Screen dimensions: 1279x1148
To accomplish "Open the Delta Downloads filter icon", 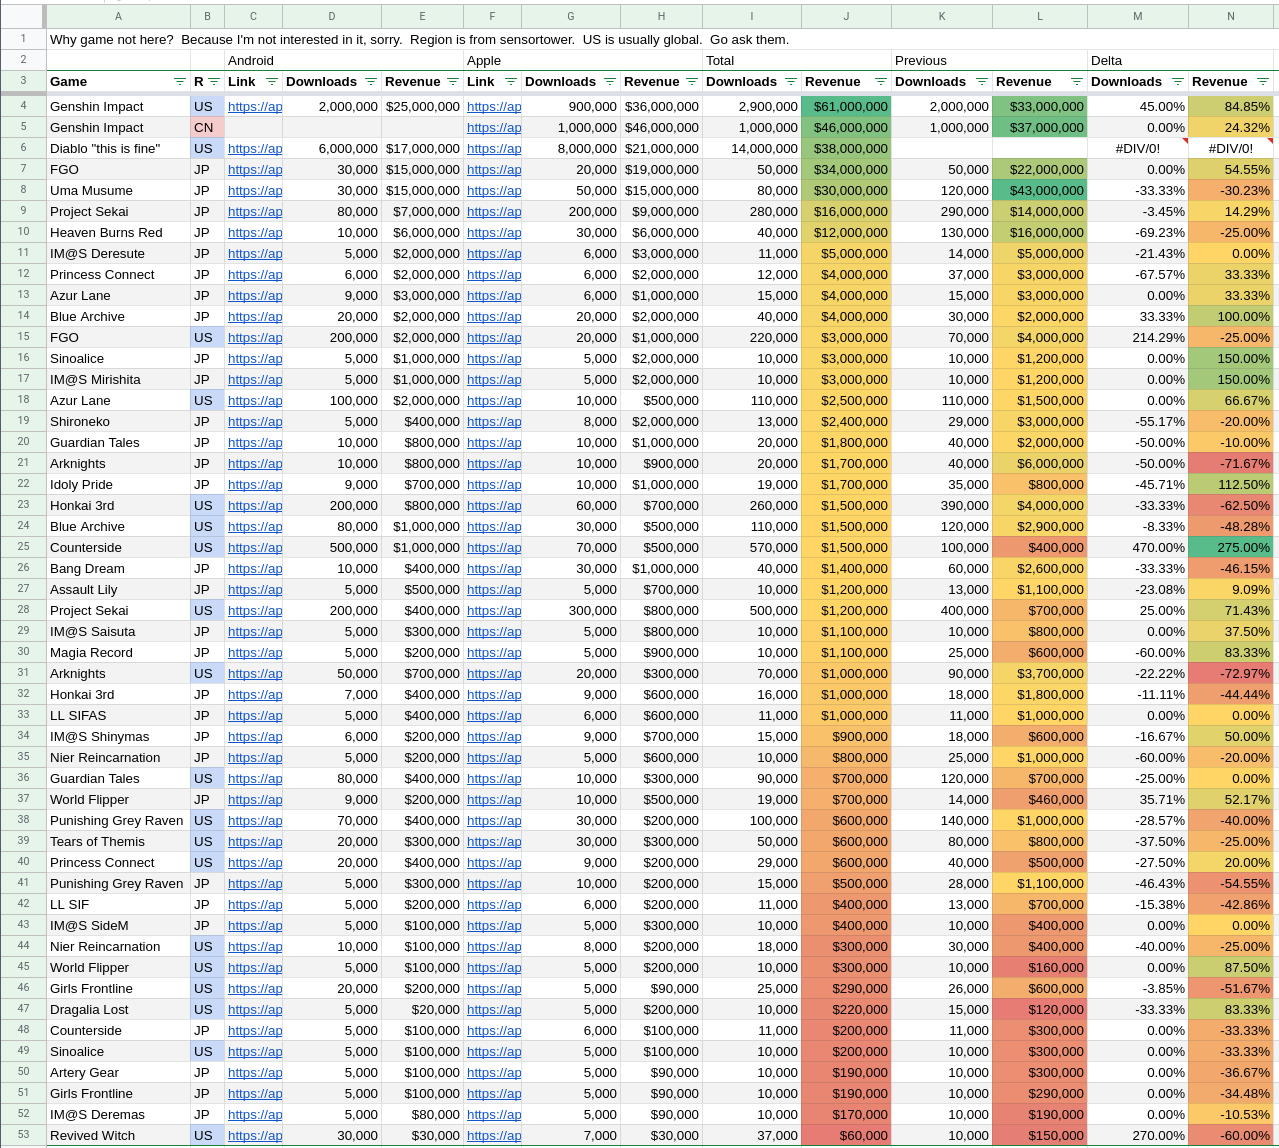I will pyautogui.click(x=1178, y=82).
